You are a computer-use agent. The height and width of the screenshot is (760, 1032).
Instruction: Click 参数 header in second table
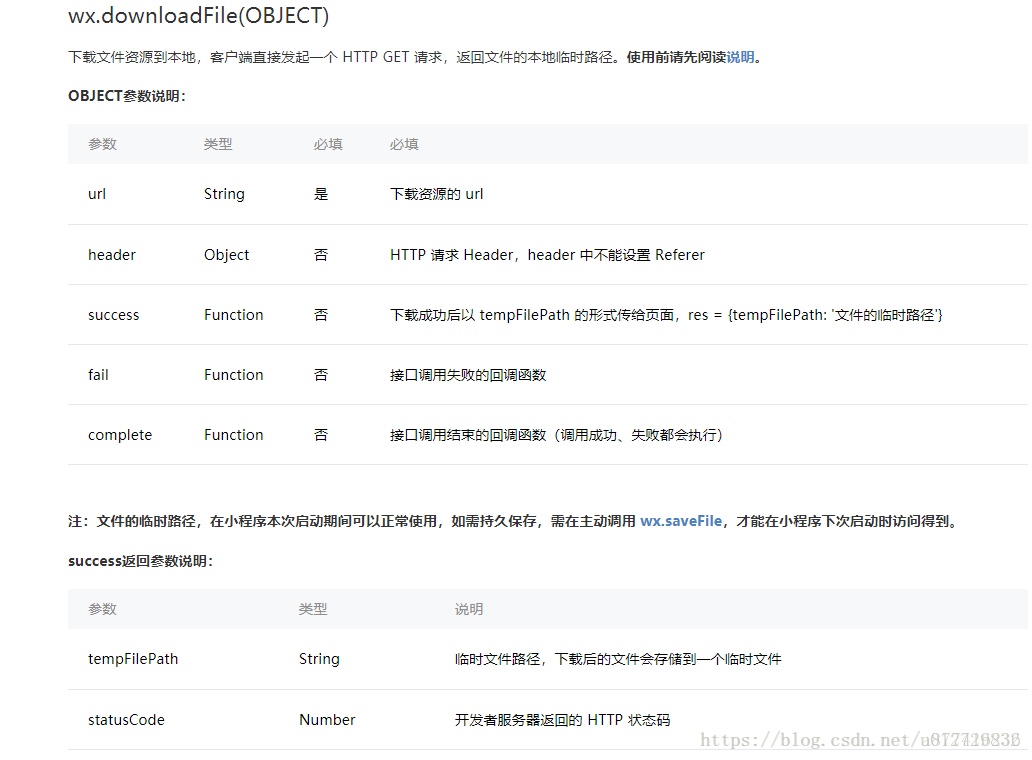[x=102, y=609]
